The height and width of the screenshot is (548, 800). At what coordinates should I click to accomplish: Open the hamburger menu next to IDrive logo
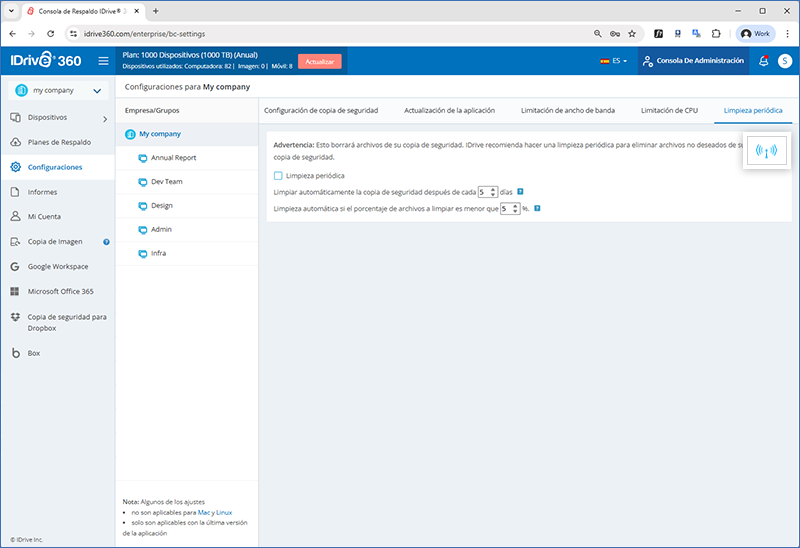[103, 61]
